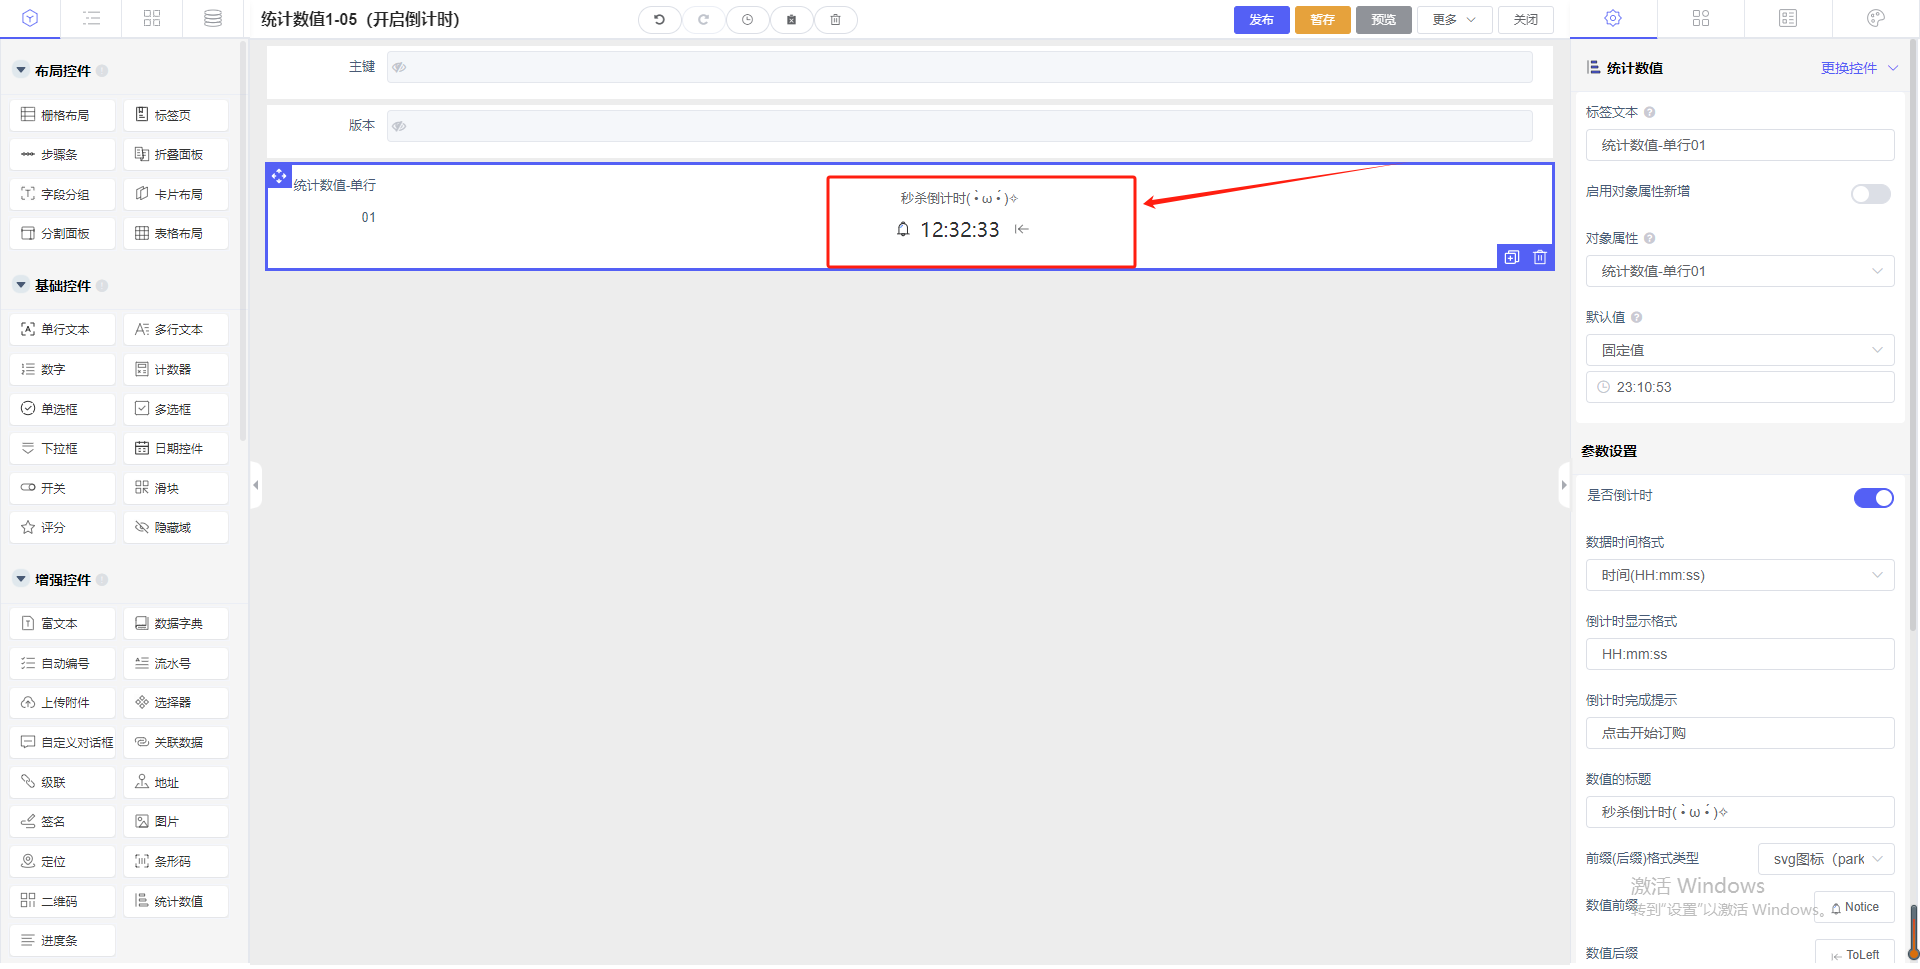Click the help icon beside 标签文本
The width and height of the screenshot is (1920, 969).
point(1650,113)
